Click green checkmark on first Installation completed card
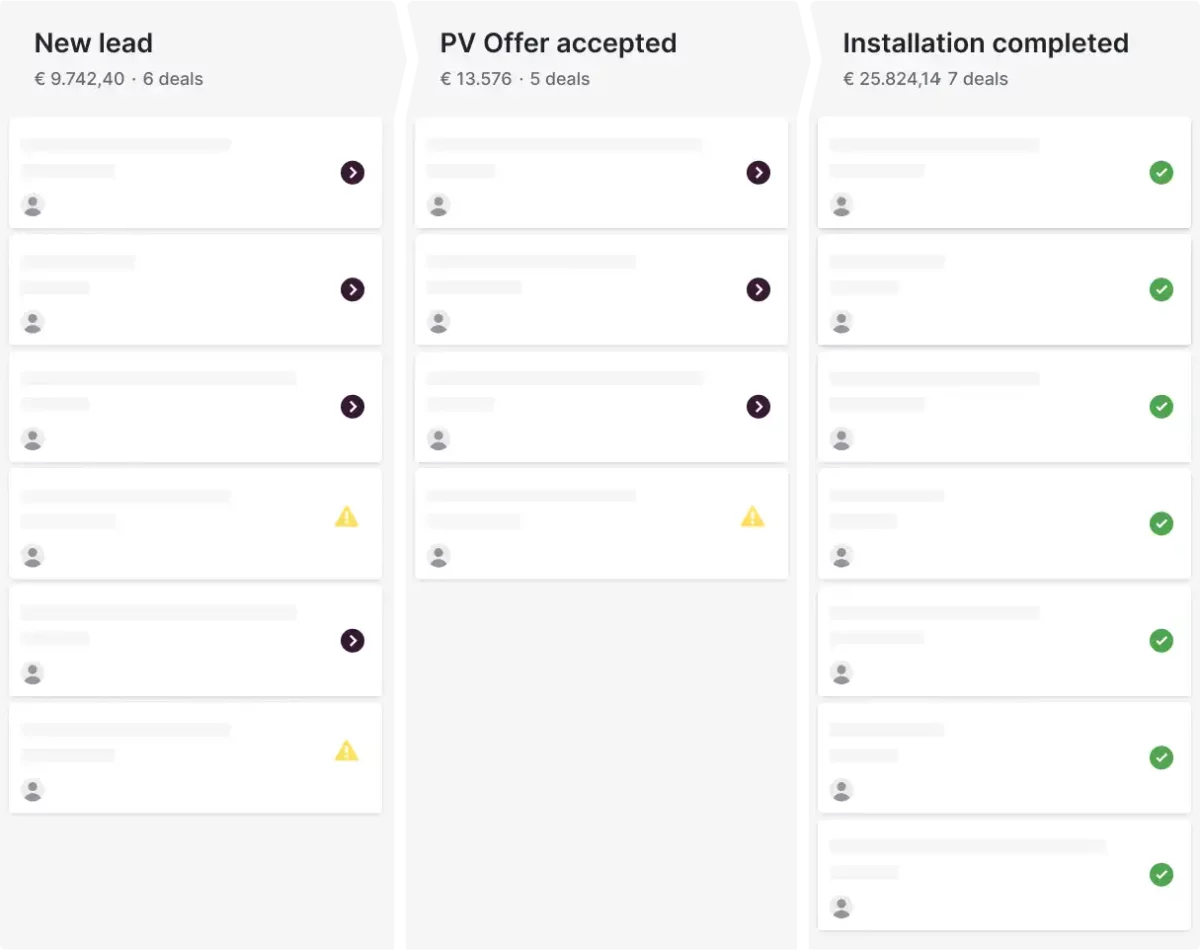 tap(1161, 173)
